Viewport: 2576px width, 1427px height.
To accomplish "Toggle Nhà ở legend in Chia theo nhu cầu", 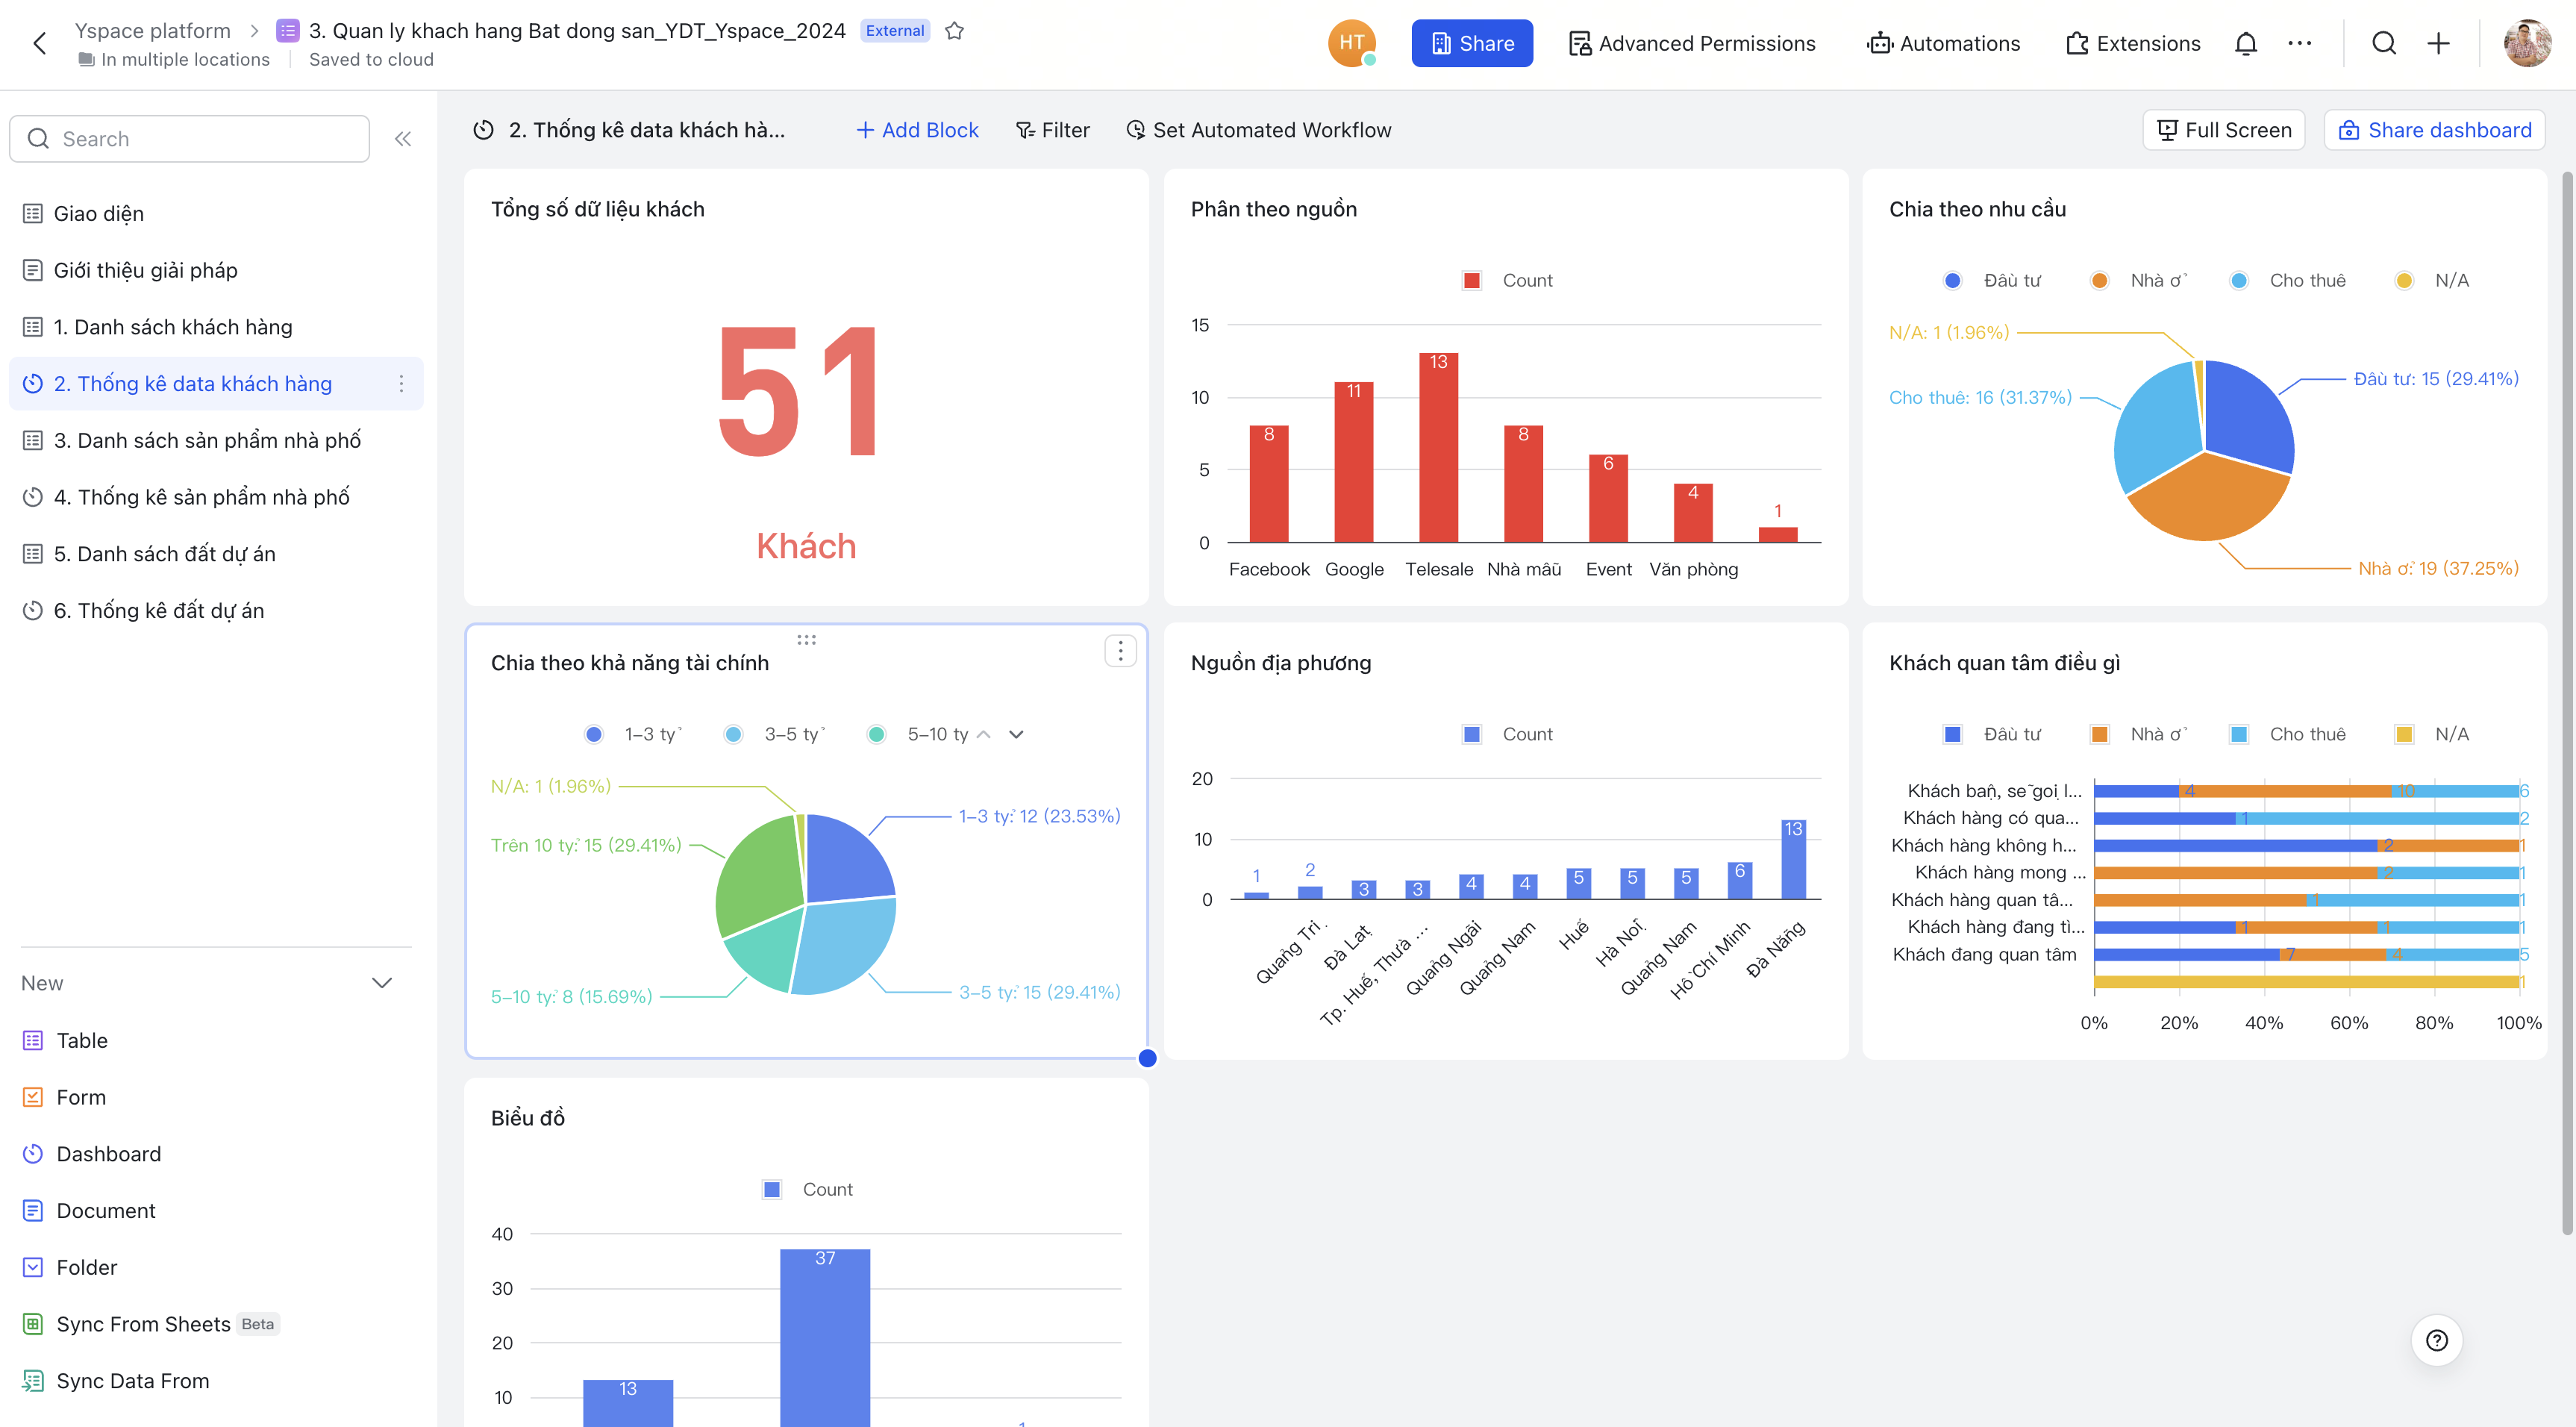I will click(2139, 280).
